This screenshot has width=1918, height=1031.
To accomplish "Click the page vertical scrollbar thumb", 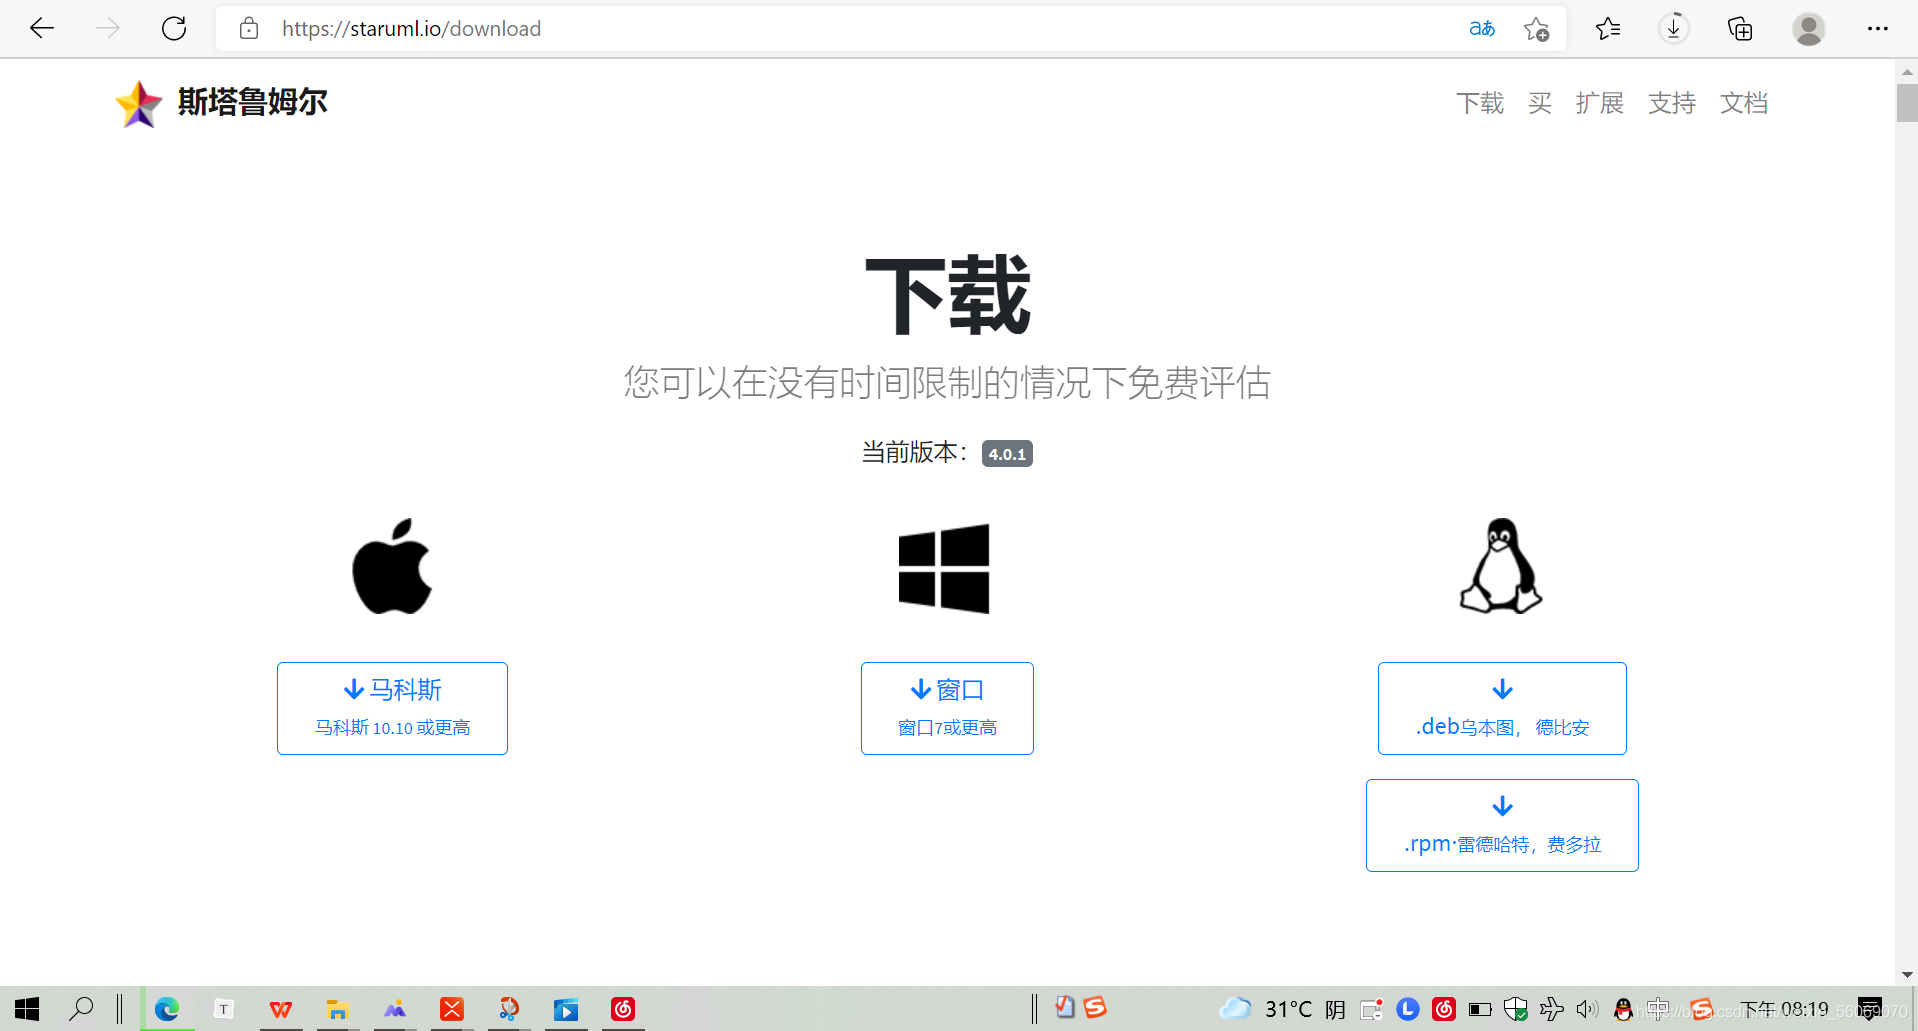I will pos(1907,104).
